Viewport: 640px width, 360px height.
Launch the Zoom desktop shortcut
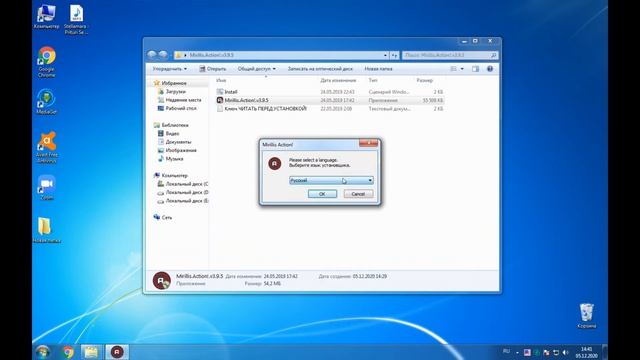click(47, 188)
